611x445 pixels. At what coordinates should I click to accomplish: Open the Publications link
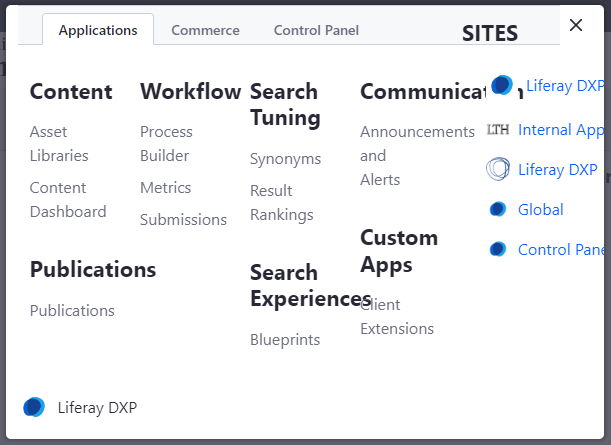point(72,311)
